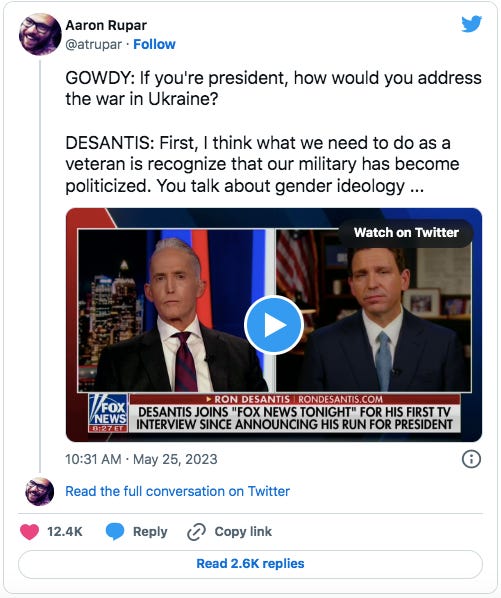
Task: Click Watch on Twitter overlay button
Action: [x=406, y=232]
